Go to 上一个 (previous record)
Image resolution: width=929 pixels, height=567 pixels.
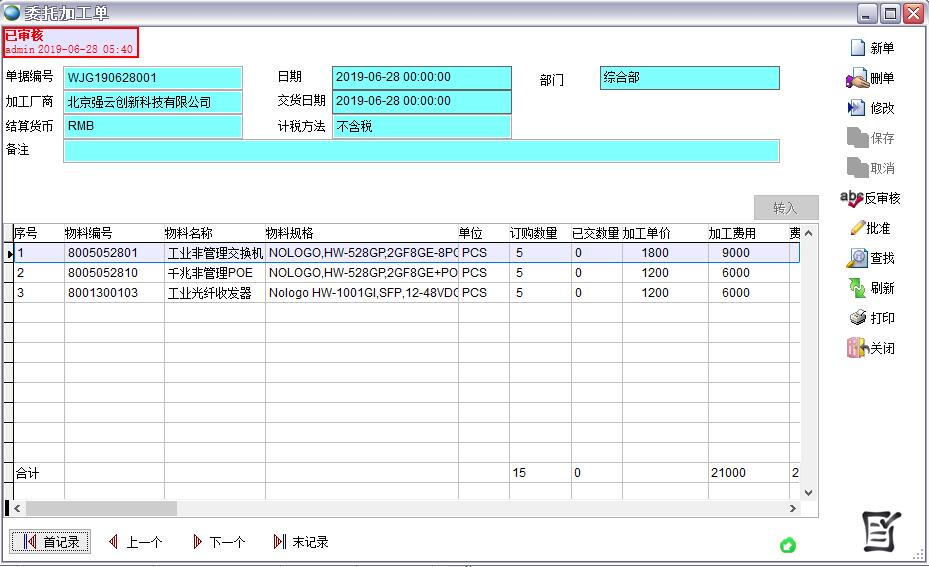(135, 542)
